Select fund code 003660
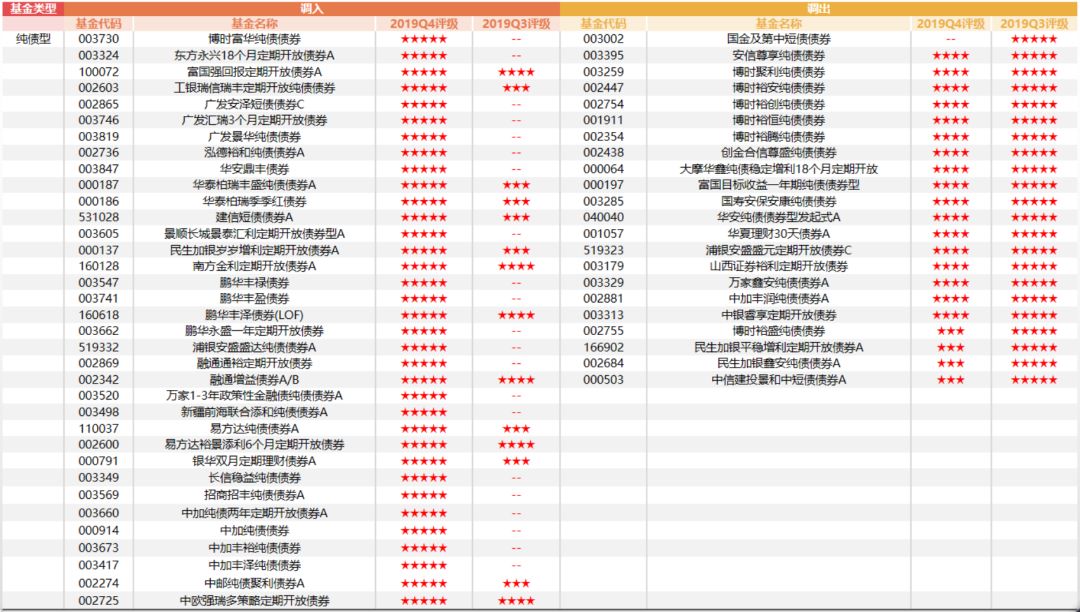 pos(98,513)
